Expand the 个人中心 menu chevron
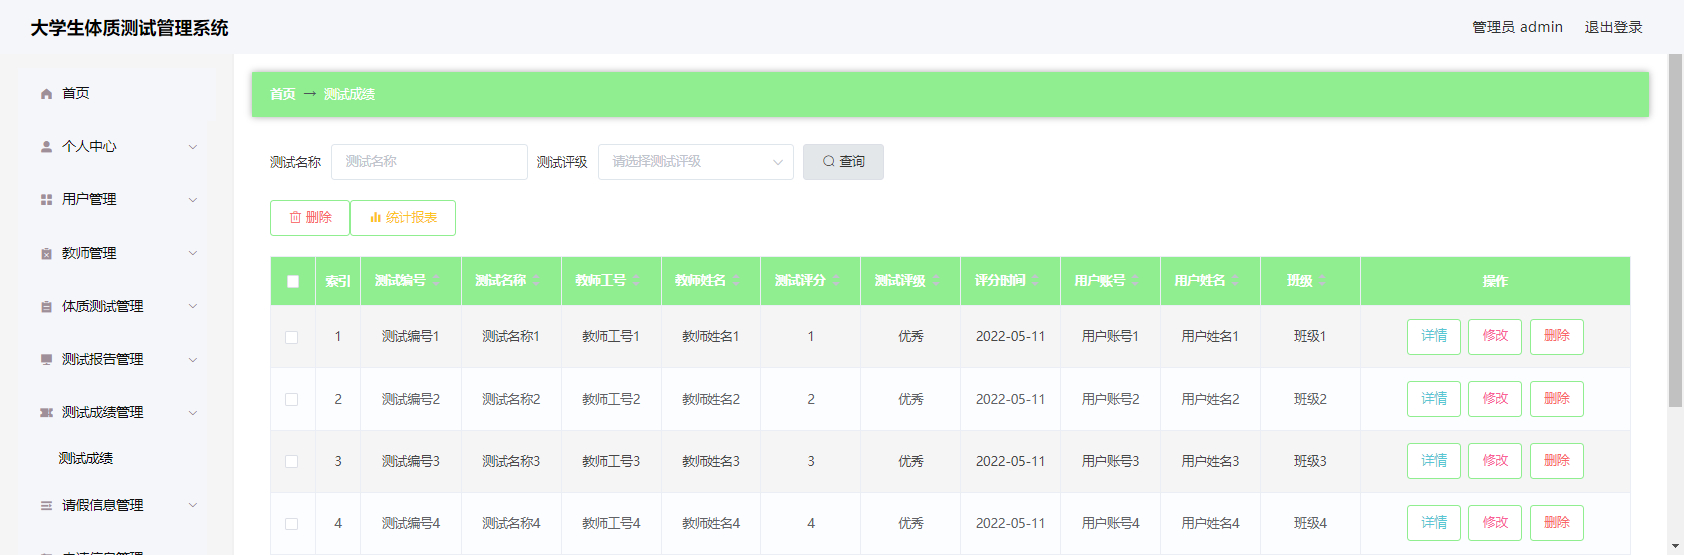Image resolution: width=1684 pixels, height=555 pixels. 193,146
